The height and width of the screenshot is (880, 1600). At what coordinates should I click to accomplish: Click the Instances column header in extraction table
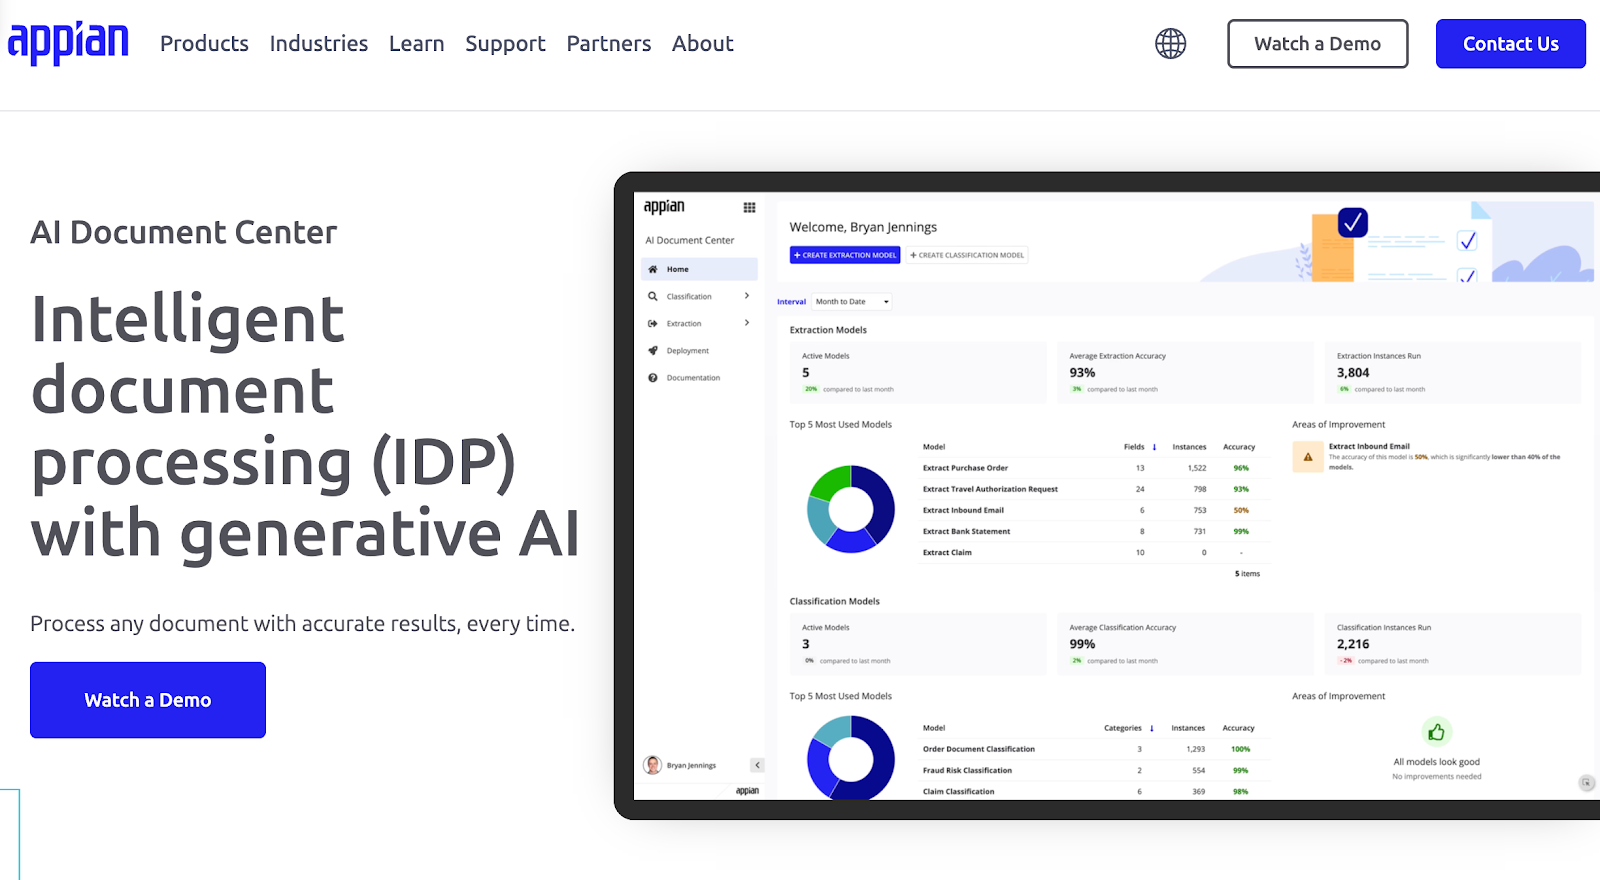(x=1189, y=447)
